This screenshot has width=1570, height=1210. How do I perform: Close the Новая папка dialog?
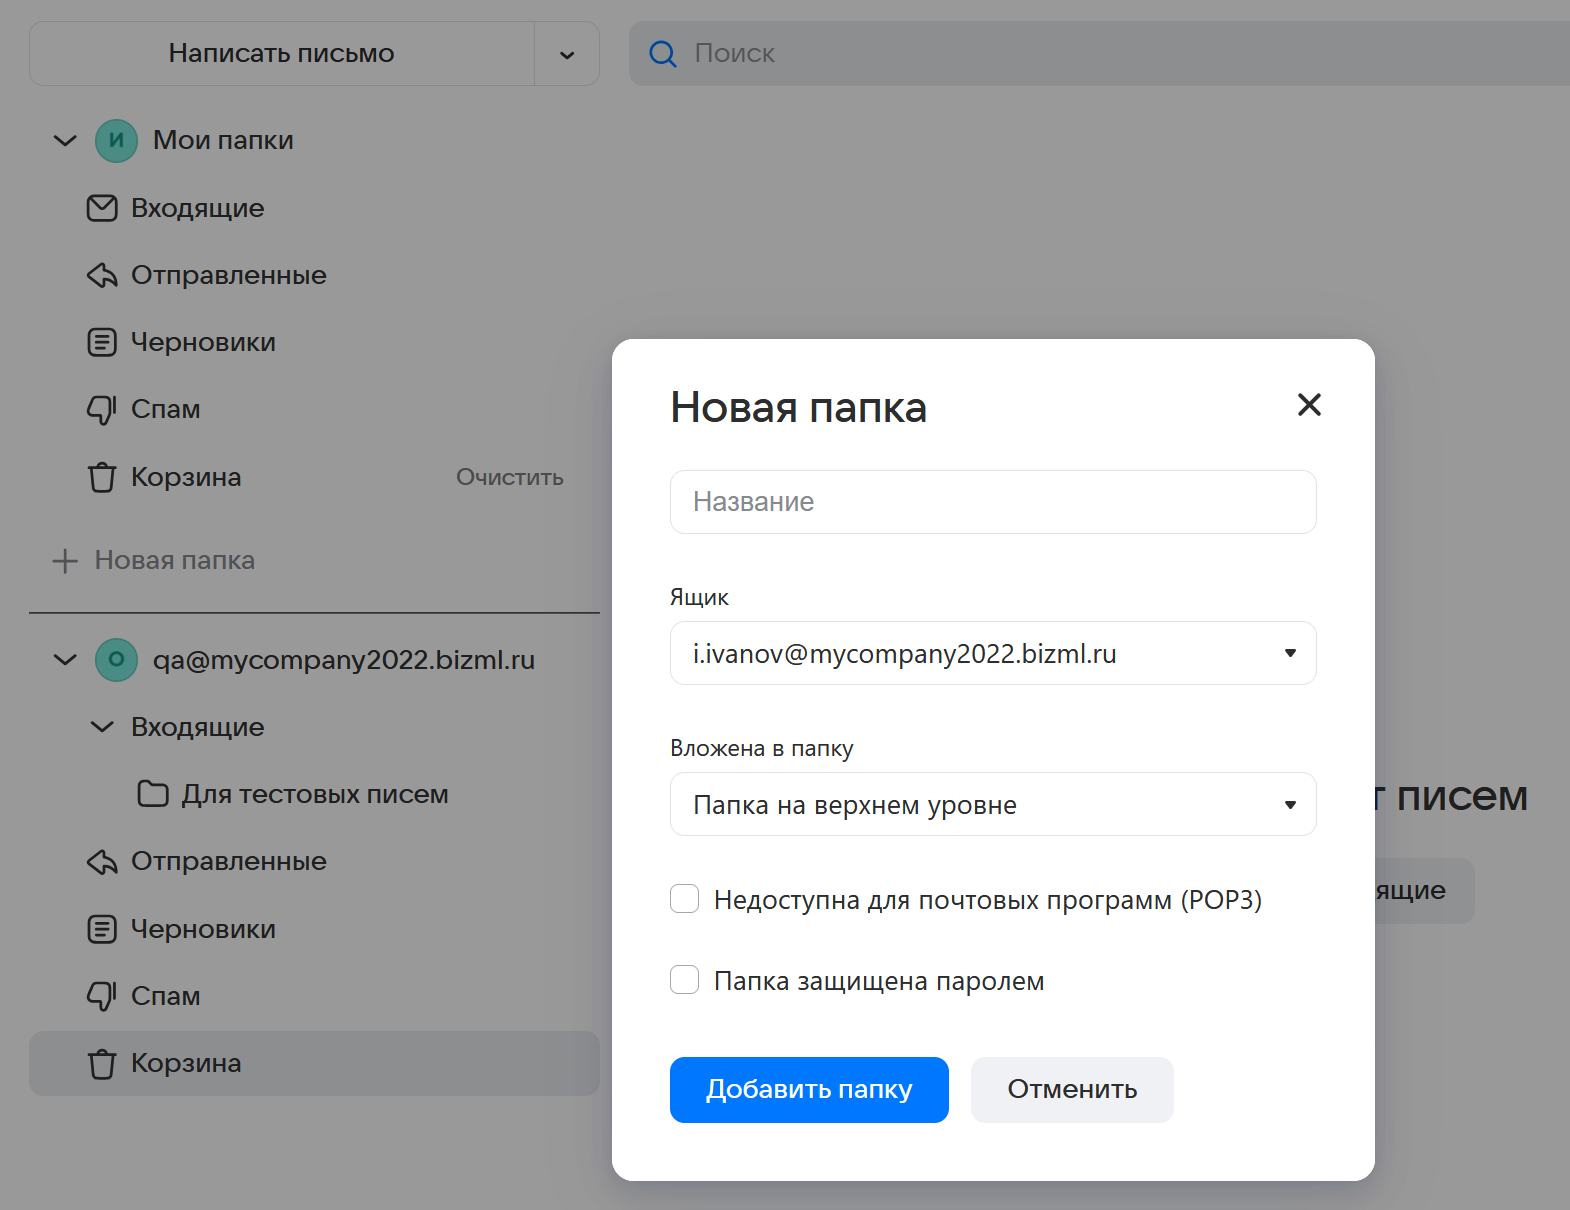[1309, 405]
